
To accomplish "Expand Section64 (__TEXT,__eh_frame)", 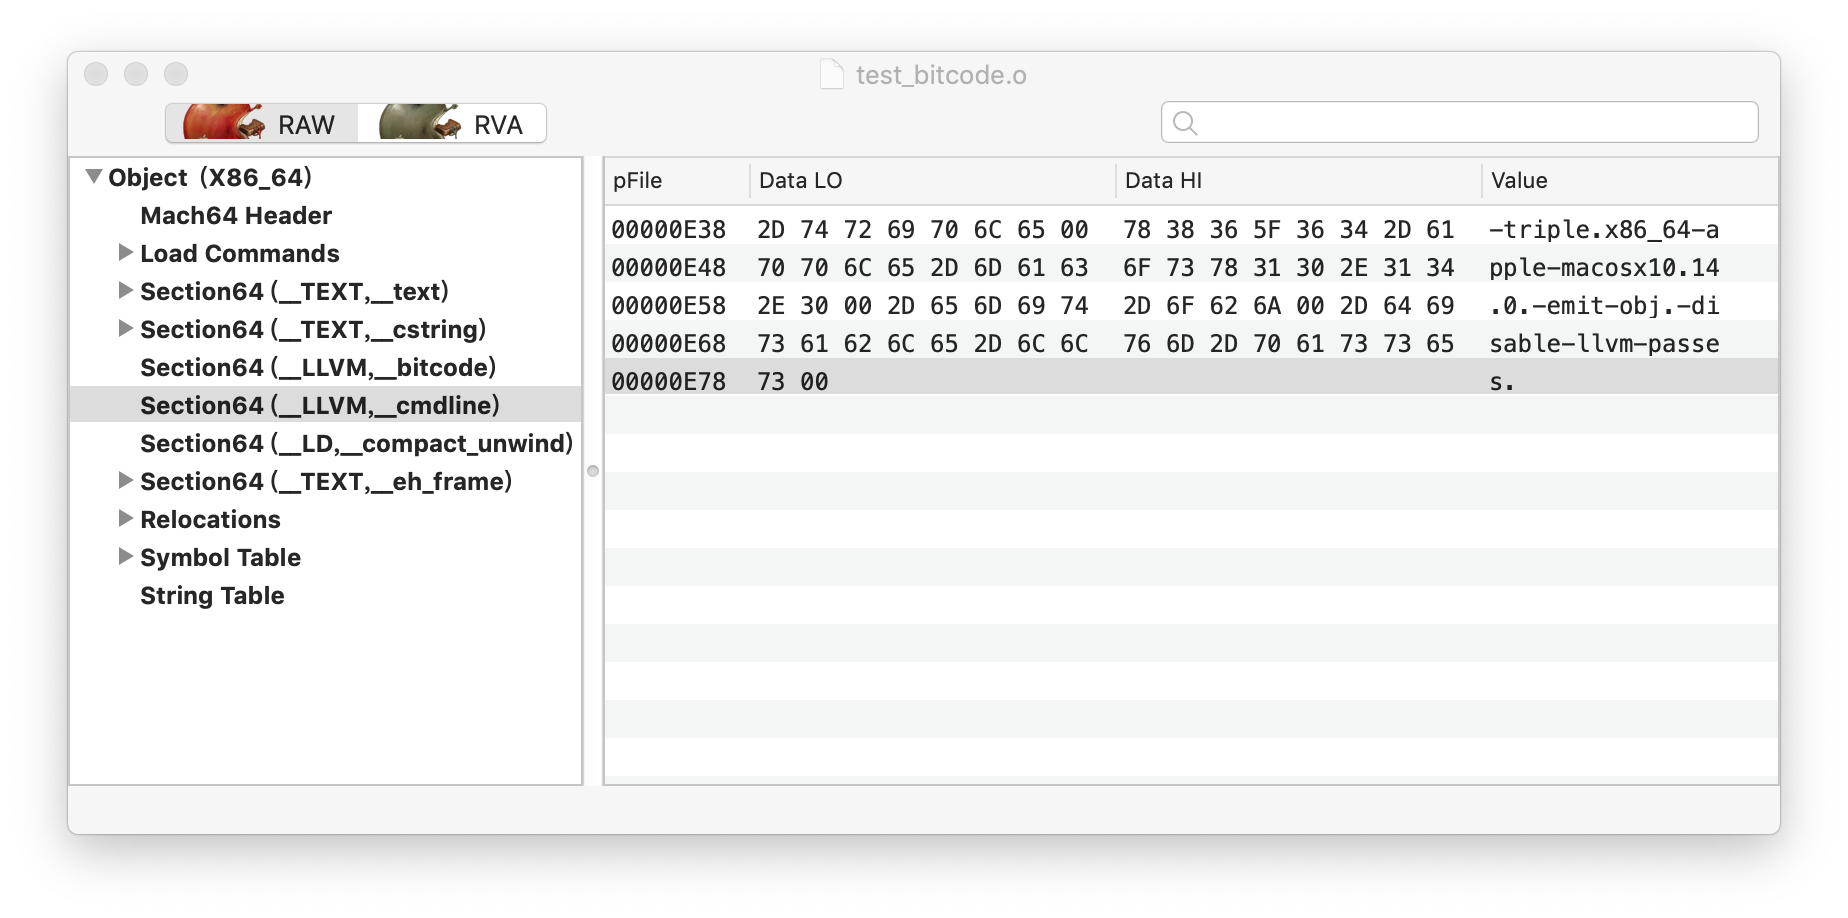I will (126, 480).
